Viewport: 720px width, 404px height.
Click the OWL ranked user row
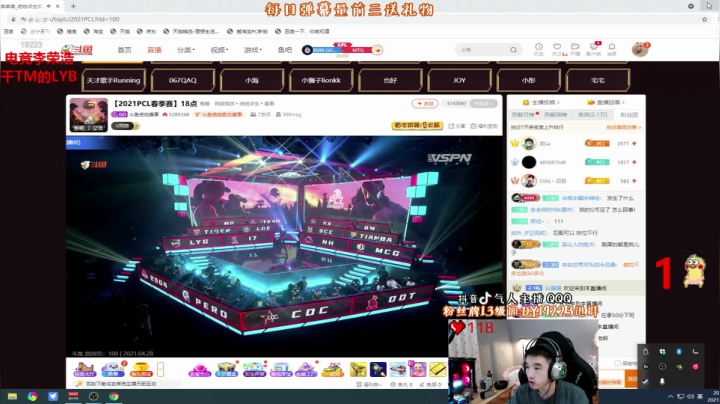pyautogui.click(x=575, y=181)
